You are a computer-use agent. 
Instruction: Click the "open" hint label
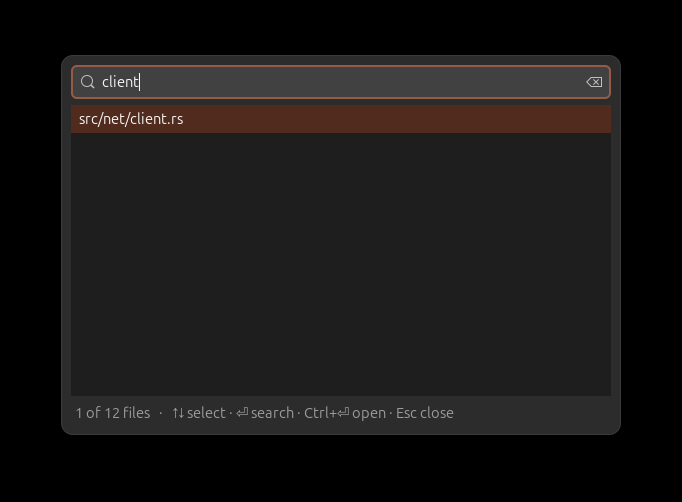click(x=369, y=413)
